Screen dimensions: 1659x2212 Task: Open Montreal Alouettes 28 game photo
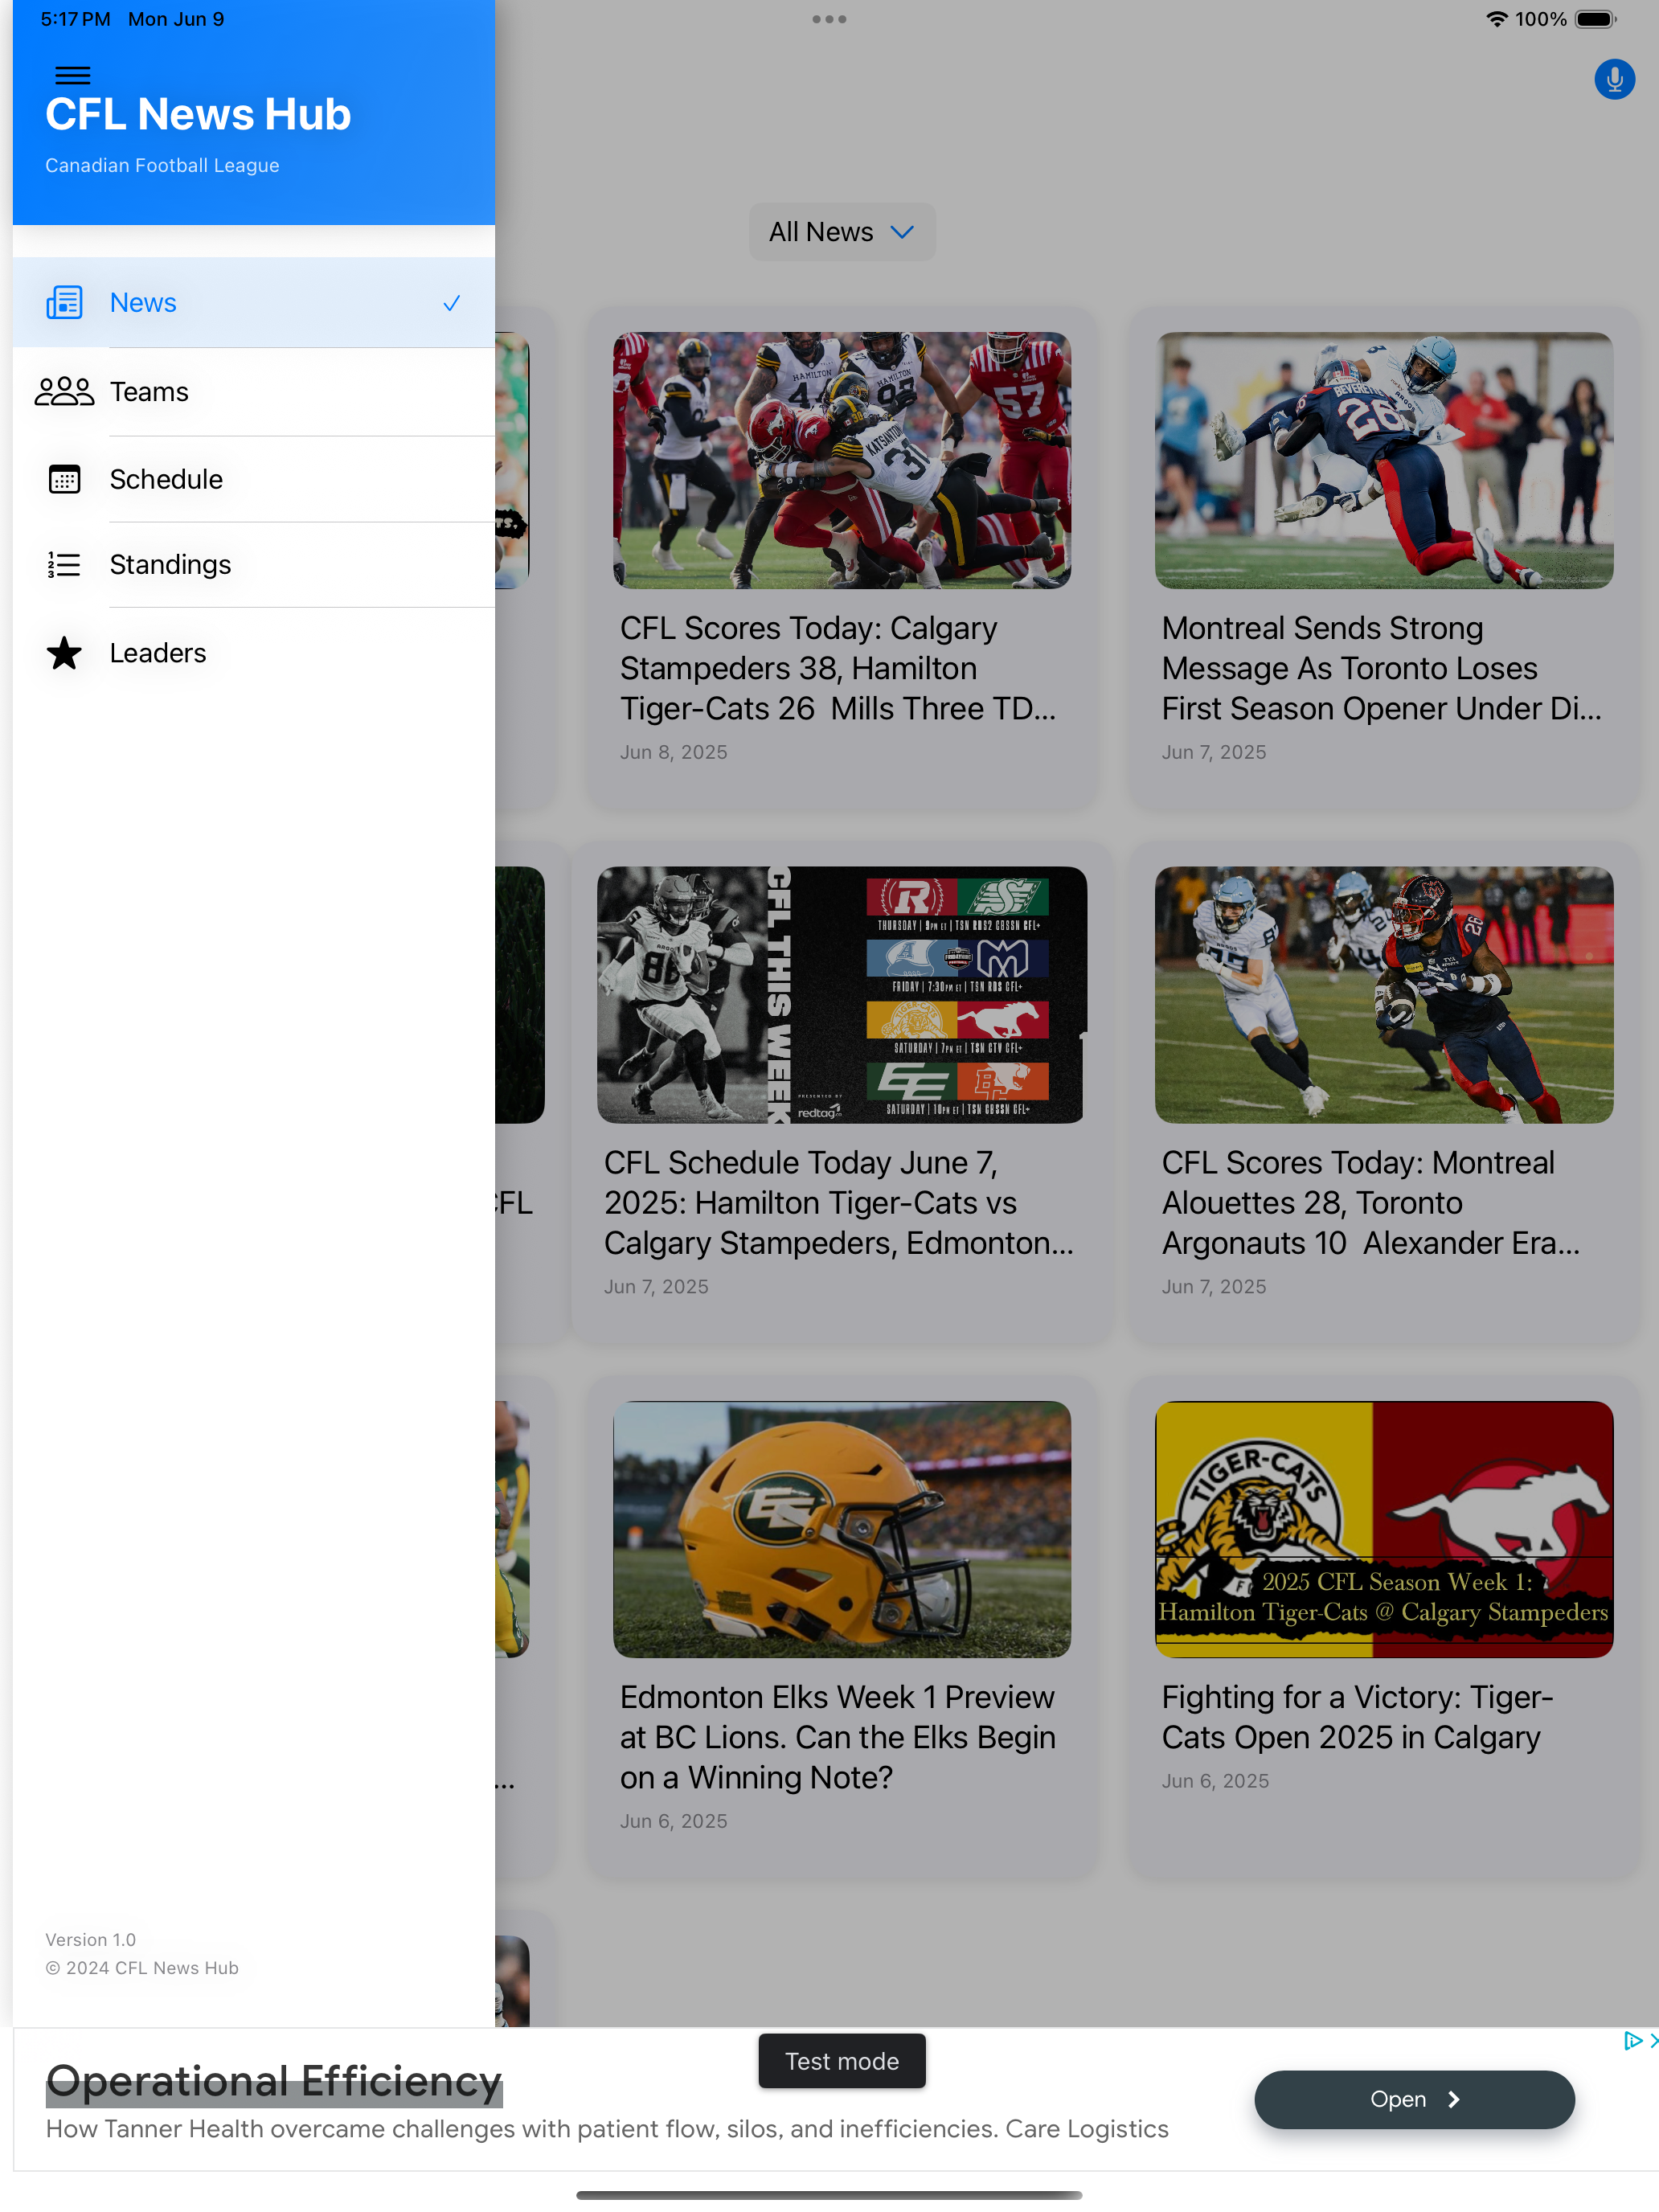click(x=1384, y=995)
